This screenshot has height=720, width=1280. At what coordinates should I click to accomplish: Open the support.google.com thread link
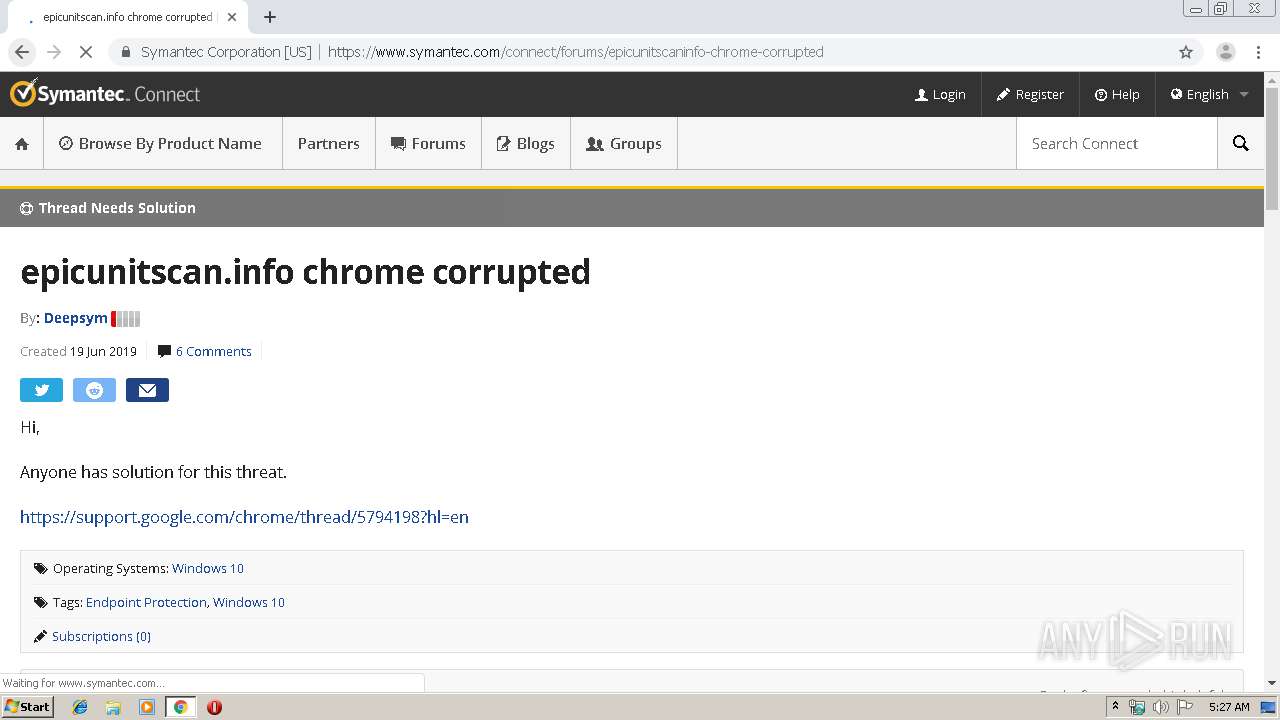(x=244, y=517)
